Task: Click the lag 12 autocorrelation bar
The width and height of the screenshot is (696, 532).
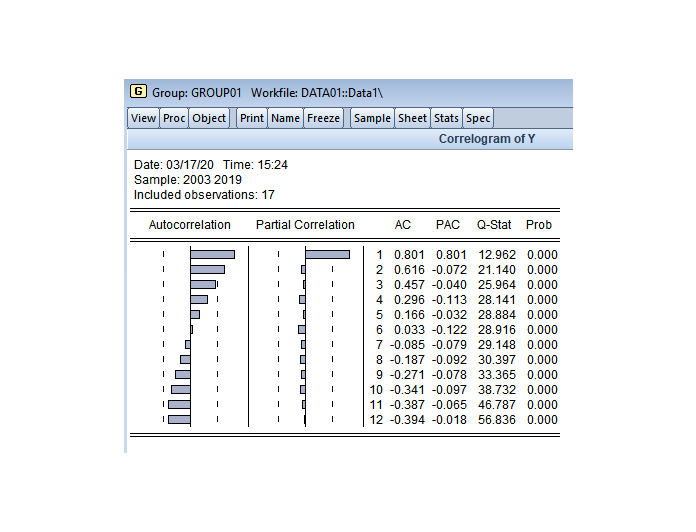Action: [179, 419]
